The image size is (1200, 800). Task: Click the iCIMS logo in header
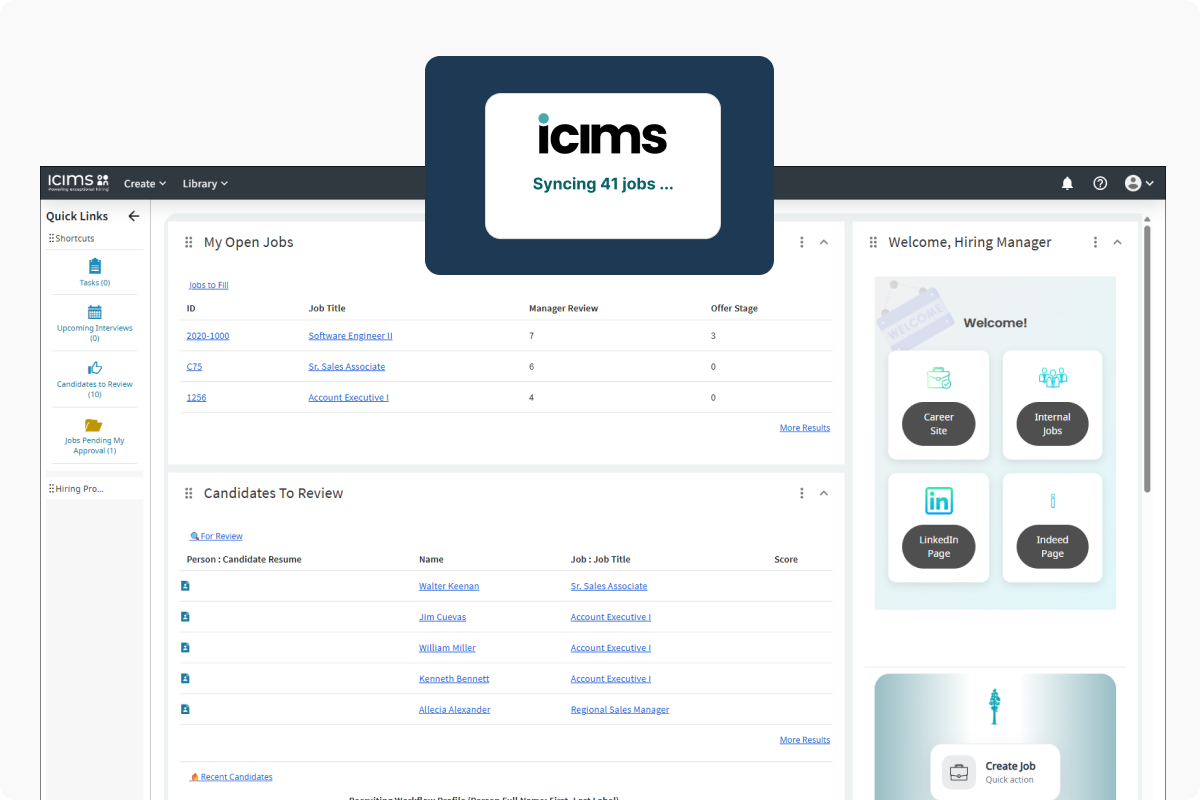[x=78, y=182]
